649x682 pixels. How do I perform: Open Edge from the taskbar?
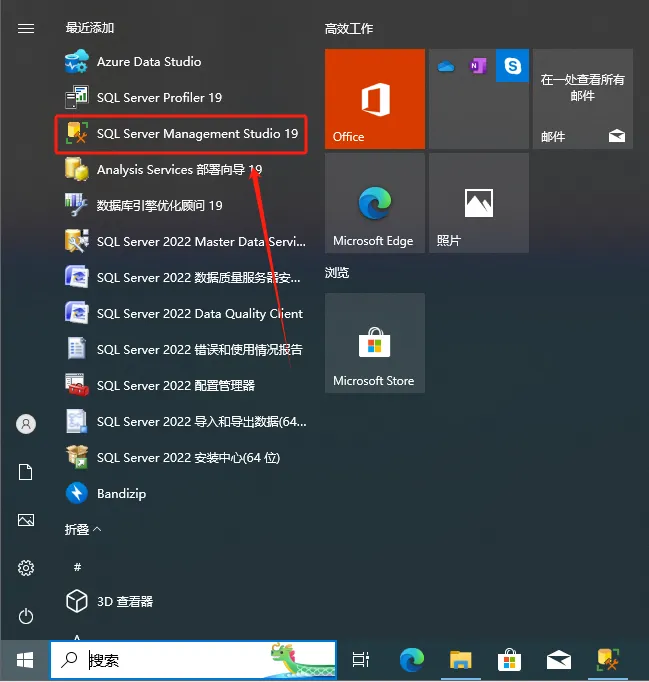pos(411,660)
